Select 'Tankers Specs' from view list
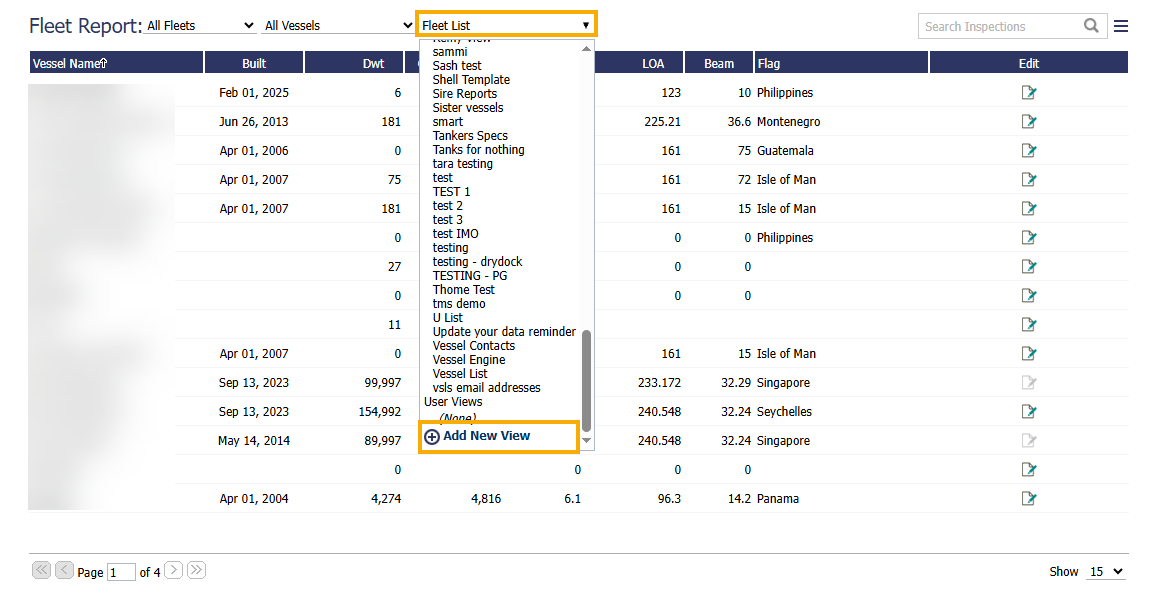This screenshot has height=603, width=1160. 470,136
